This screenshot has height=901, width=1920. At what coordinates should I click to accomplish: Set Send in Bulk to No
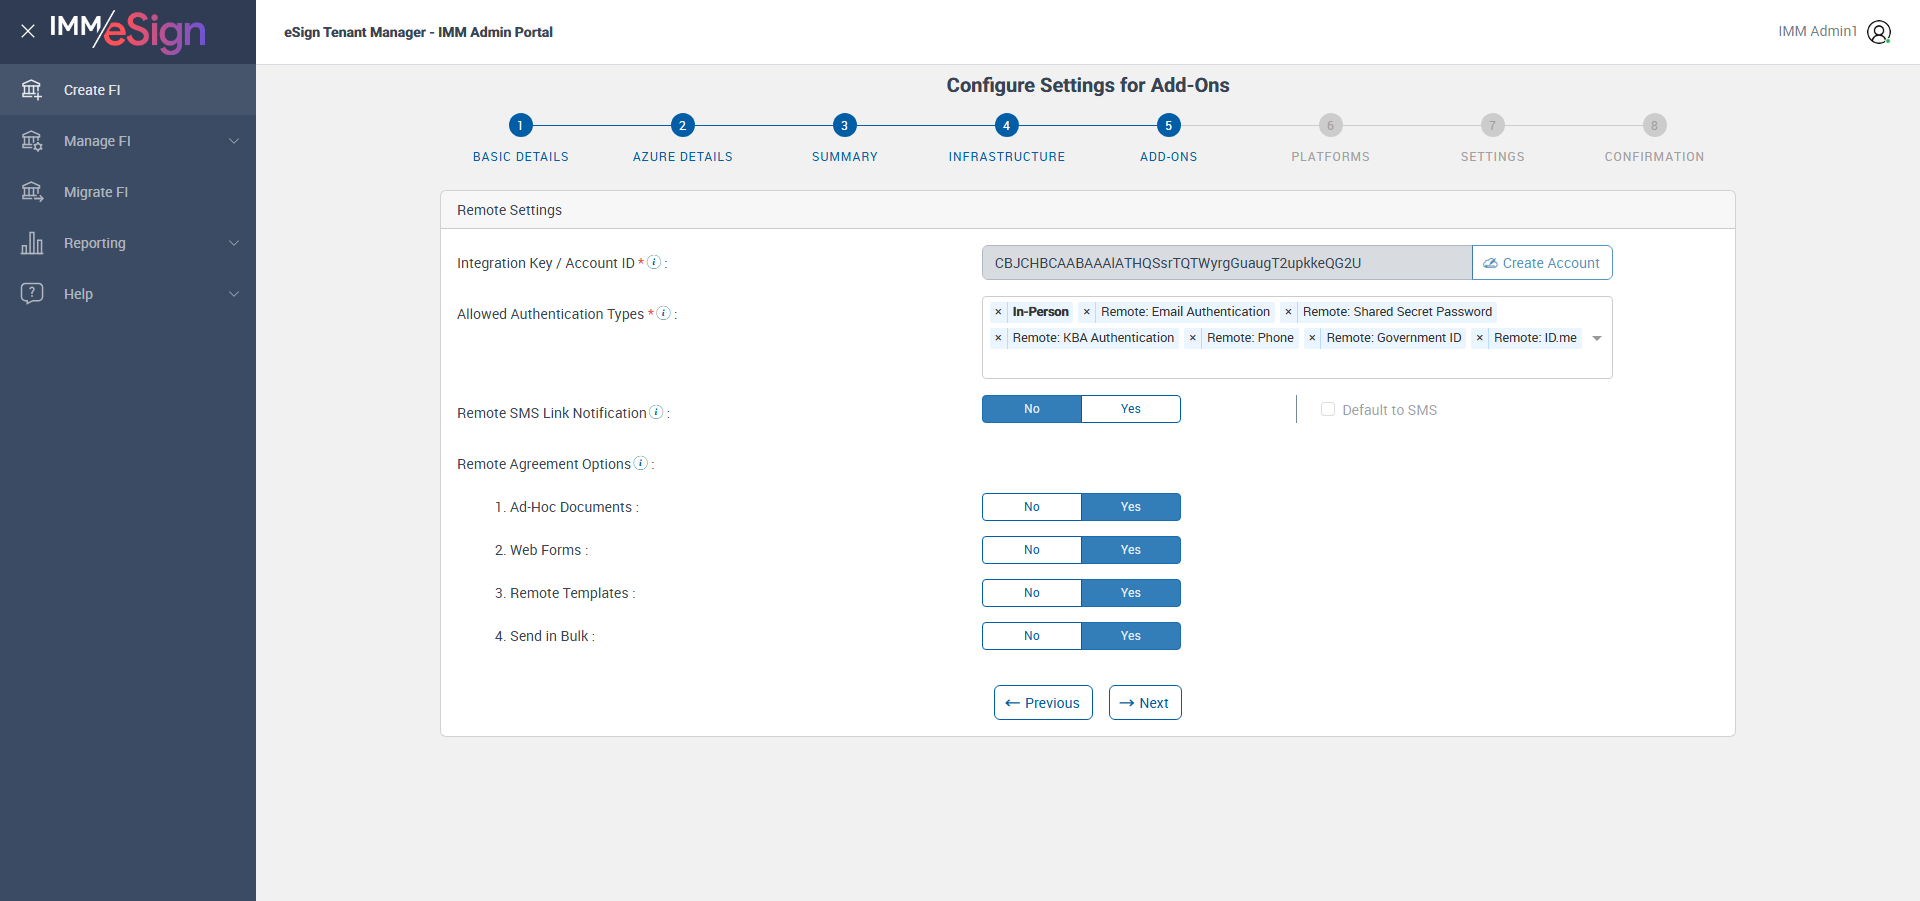[x=1032, y=636]
